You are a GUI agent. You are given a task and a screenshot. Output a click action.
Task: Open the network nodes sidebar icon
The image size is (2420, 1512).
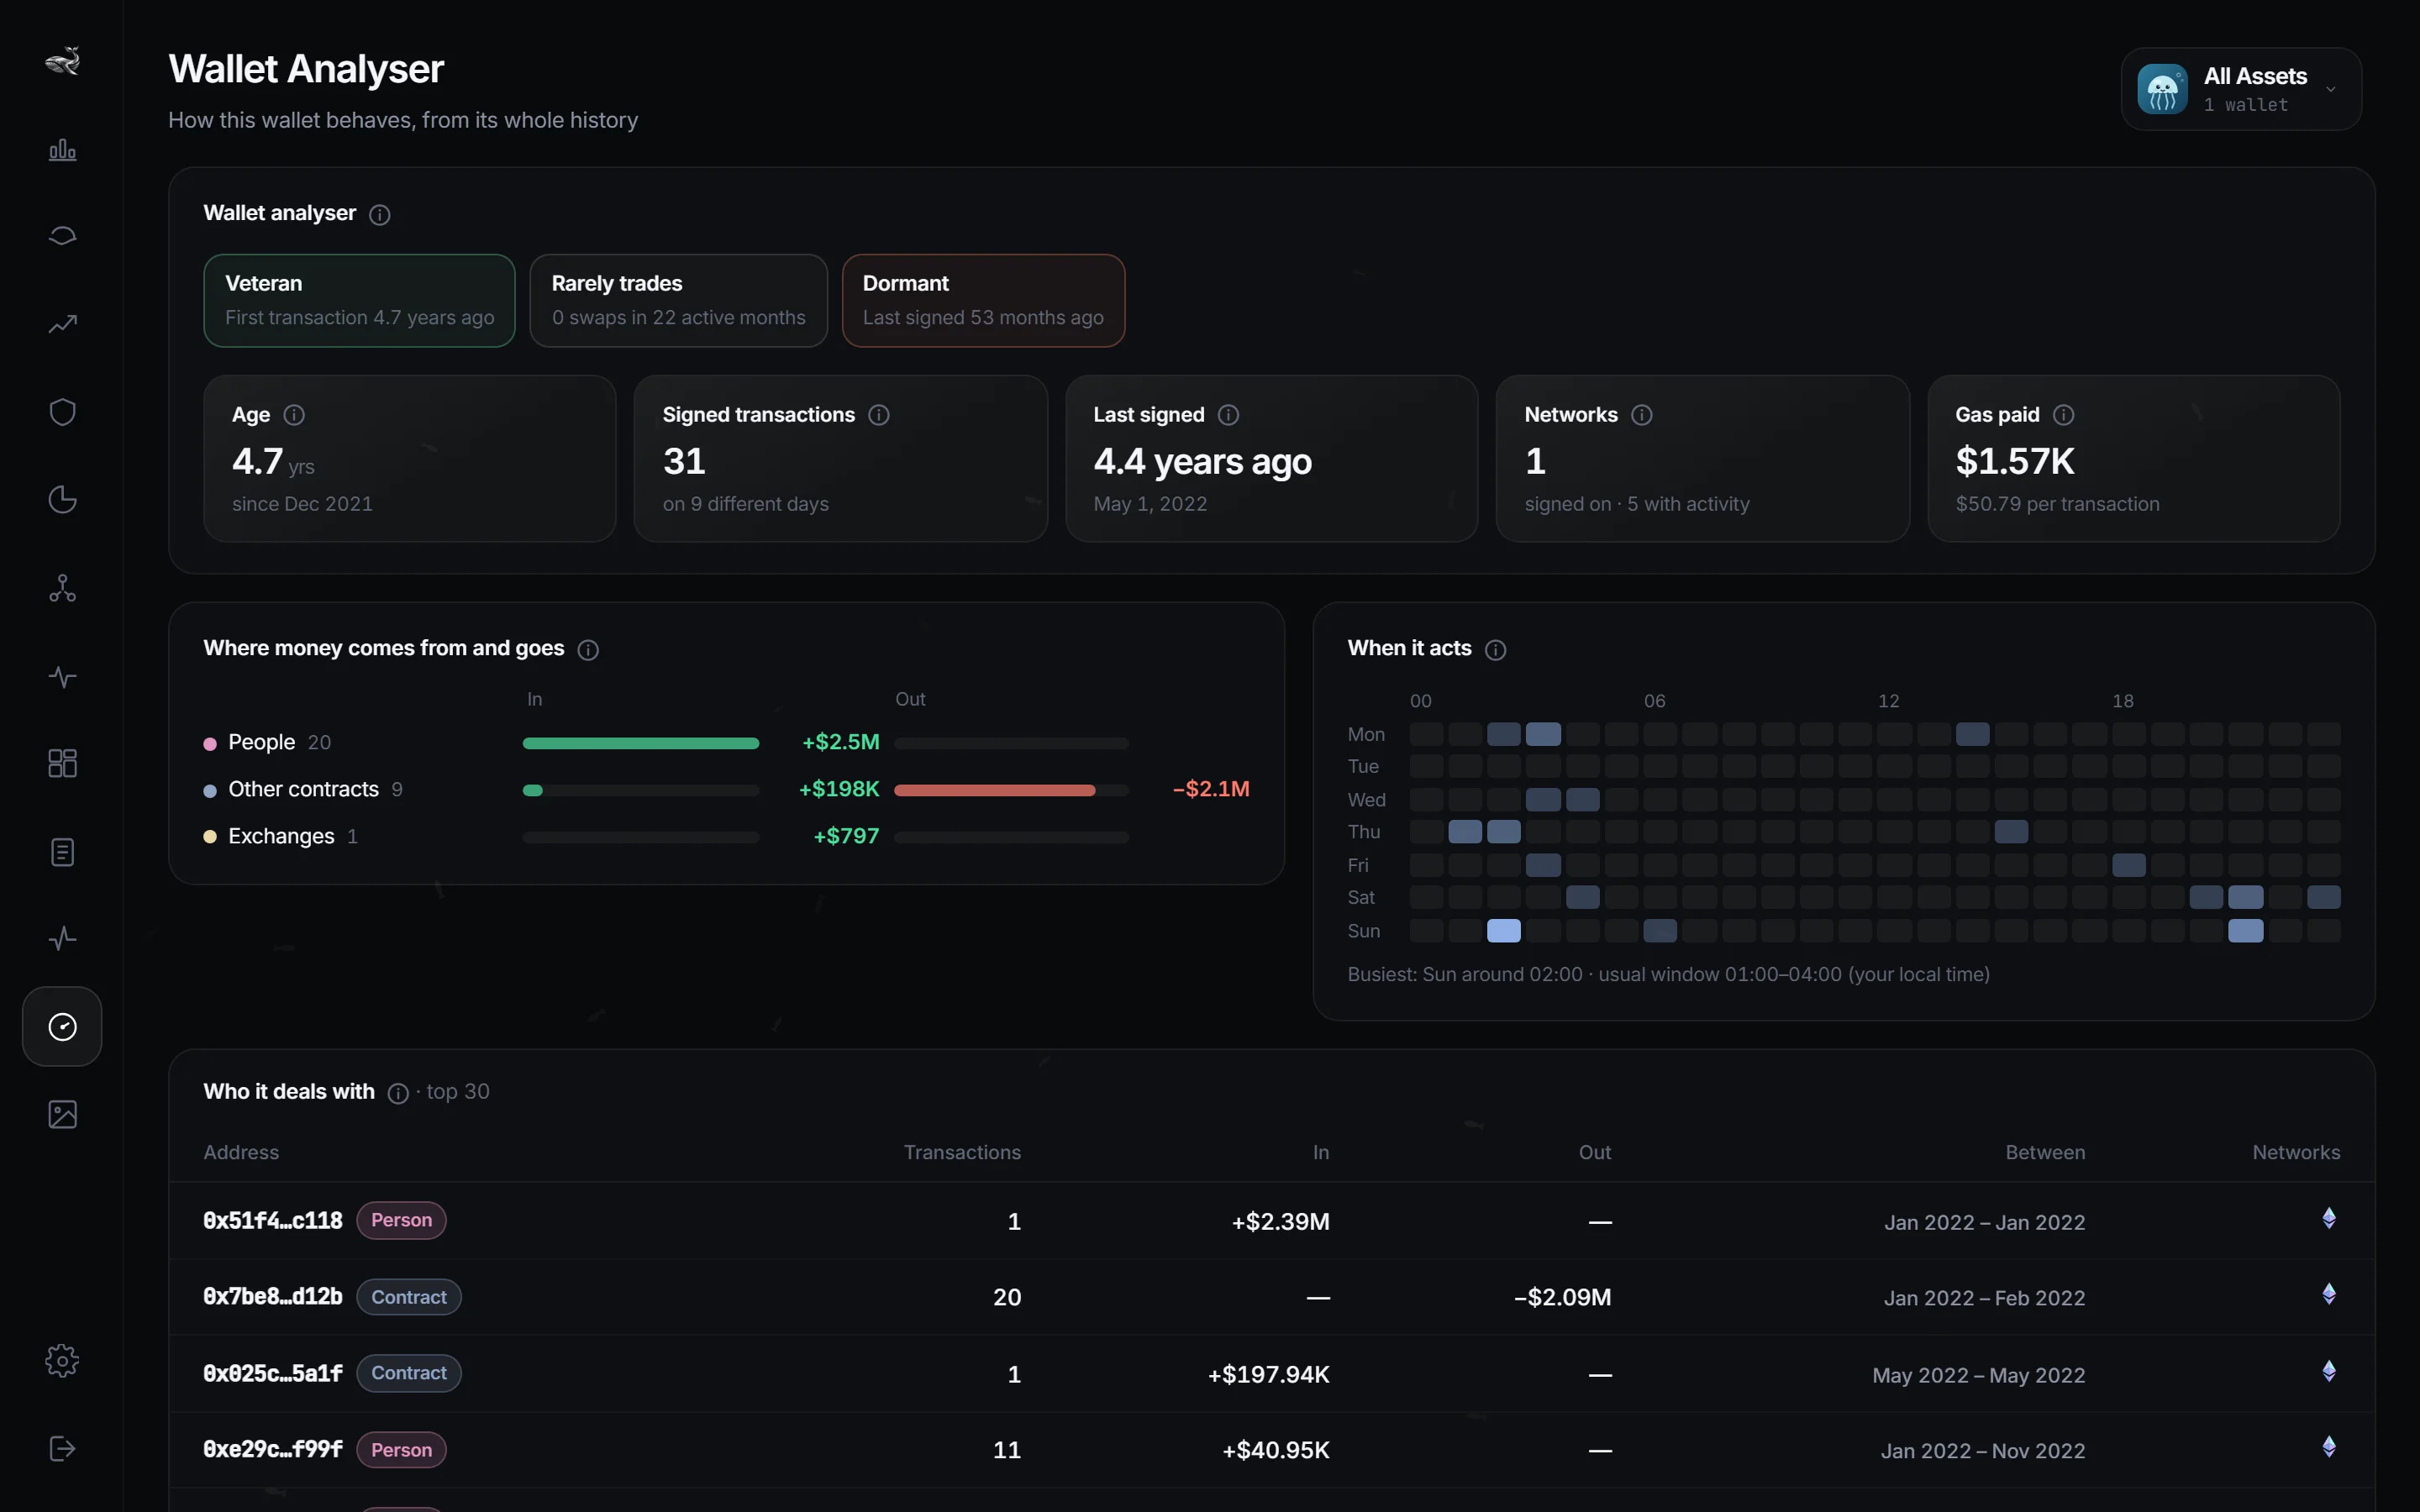pos(62,588)
